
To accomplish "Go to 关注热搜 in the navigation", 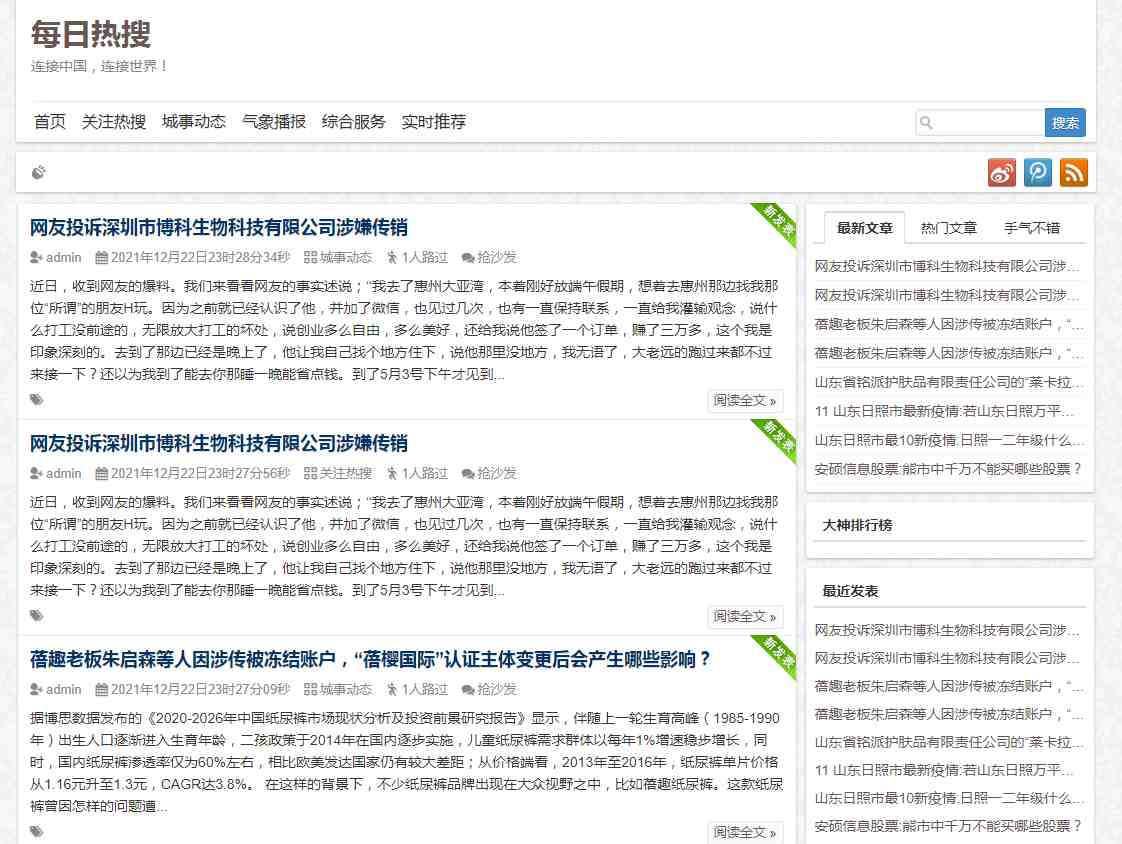I will 114,122.
